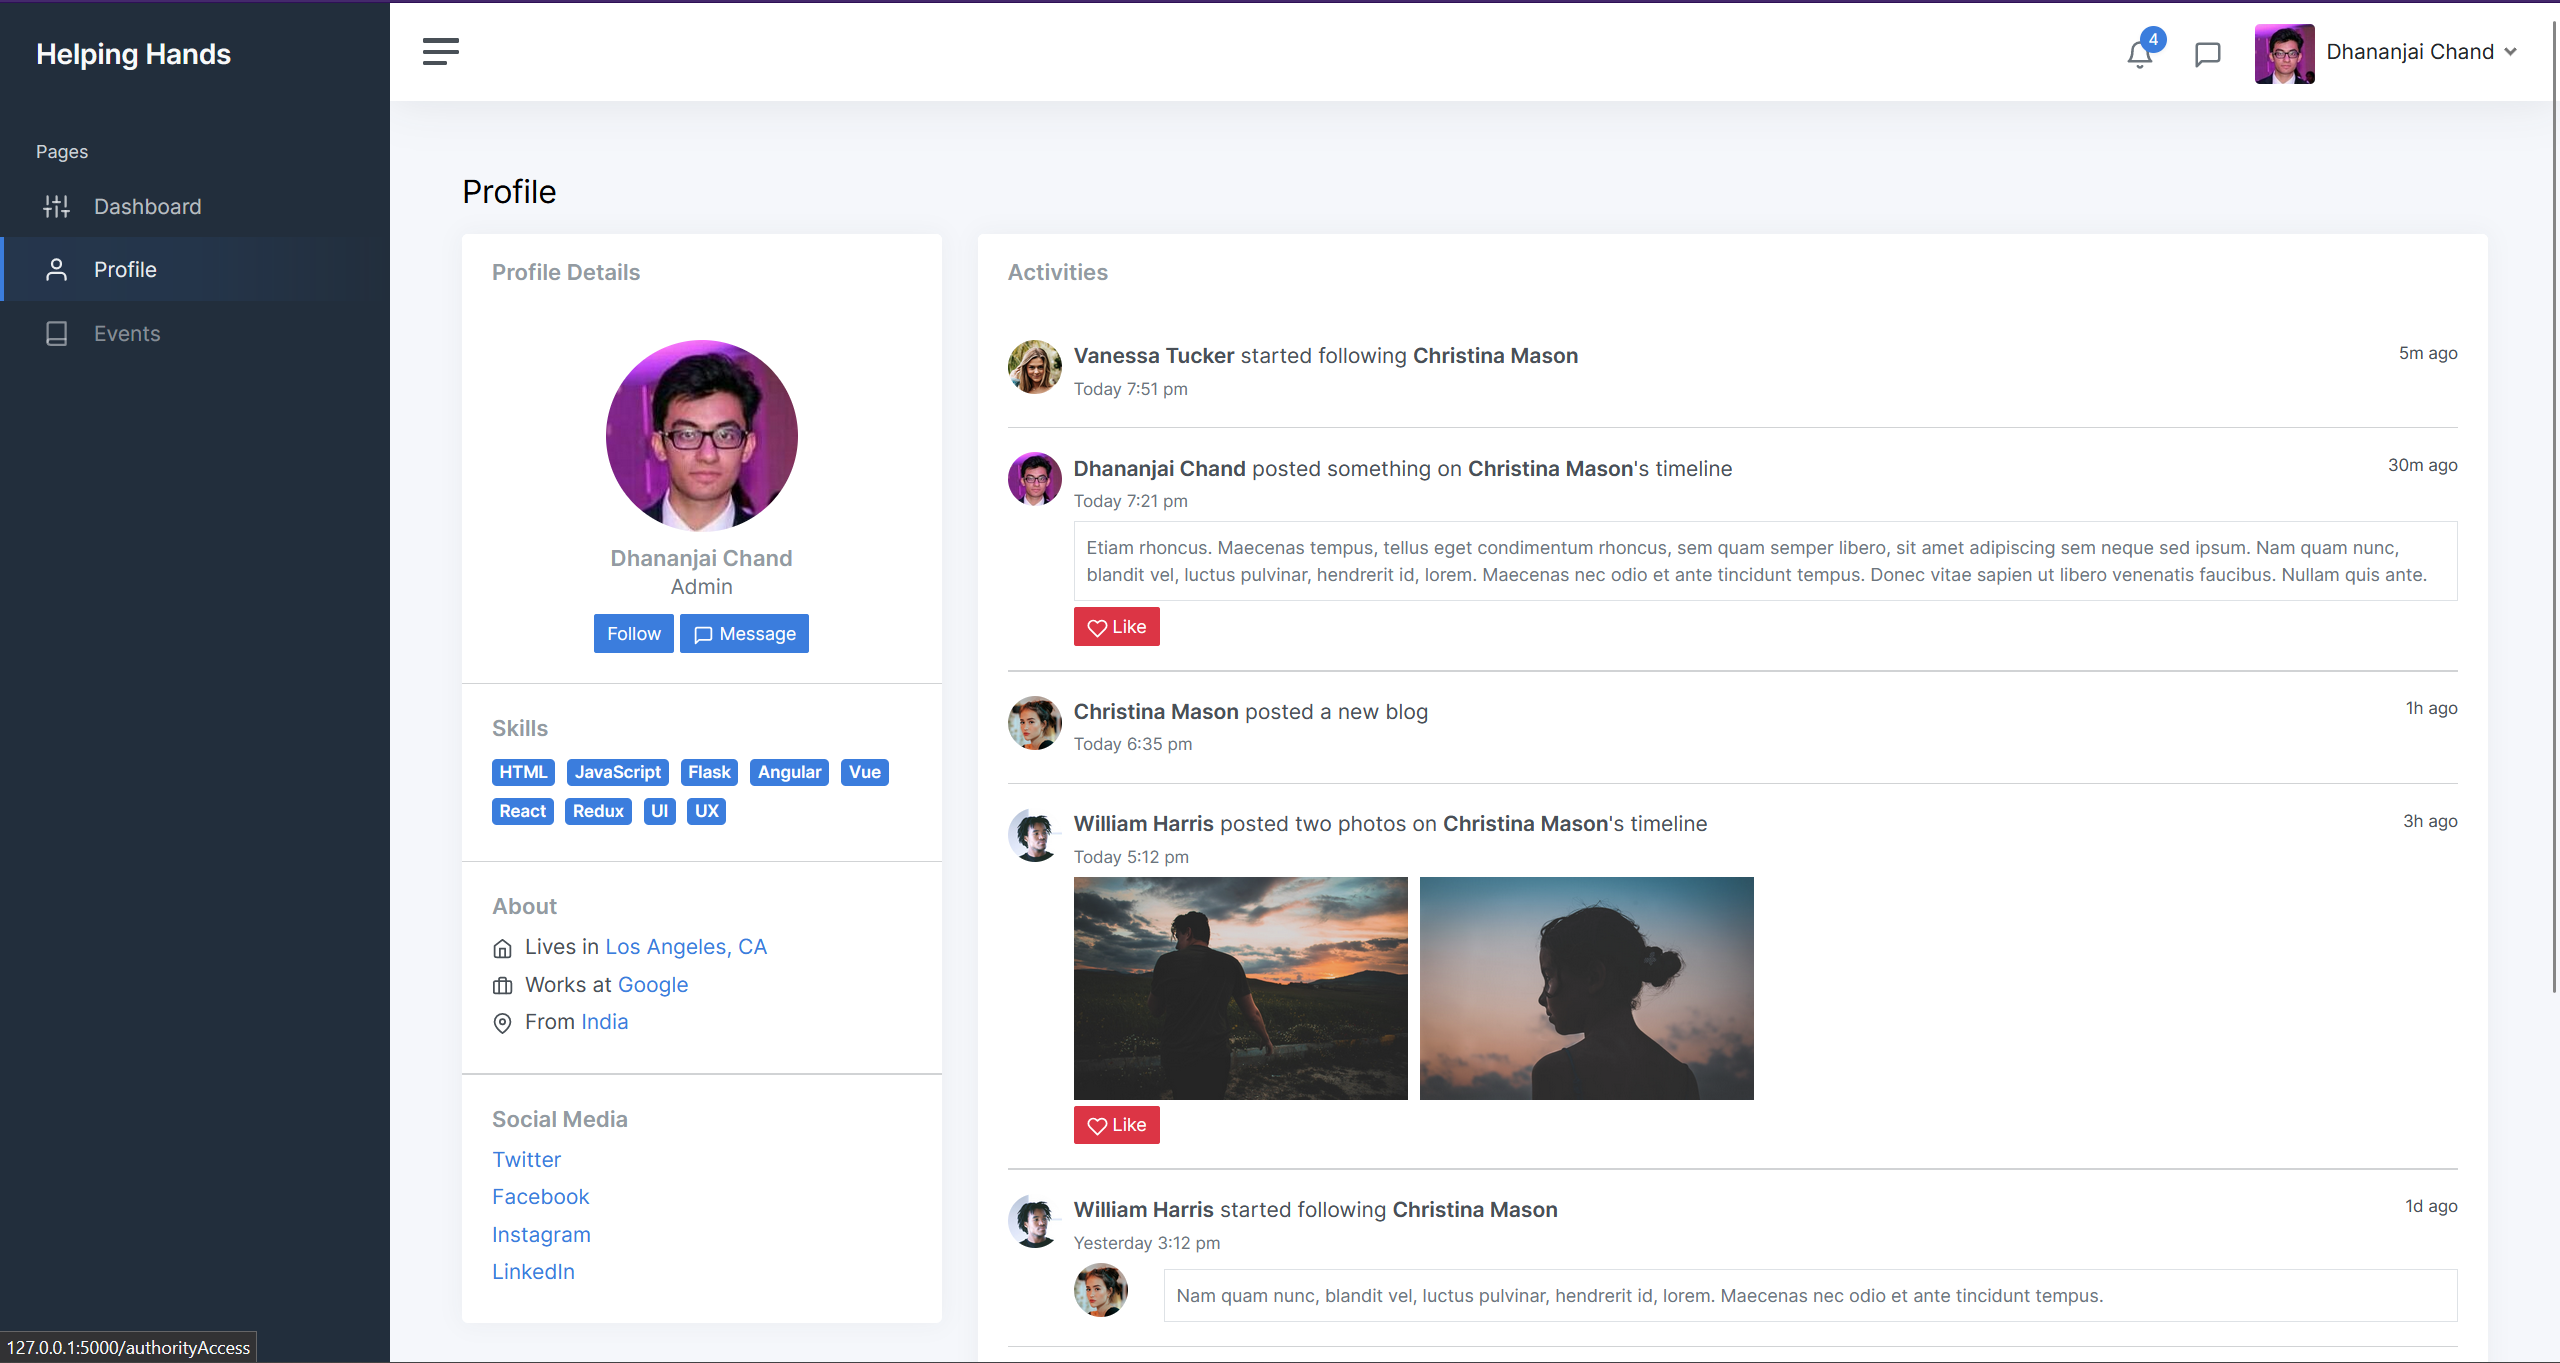
Task: Click the Events book icon in sidebar
Action: click(57, 334)
